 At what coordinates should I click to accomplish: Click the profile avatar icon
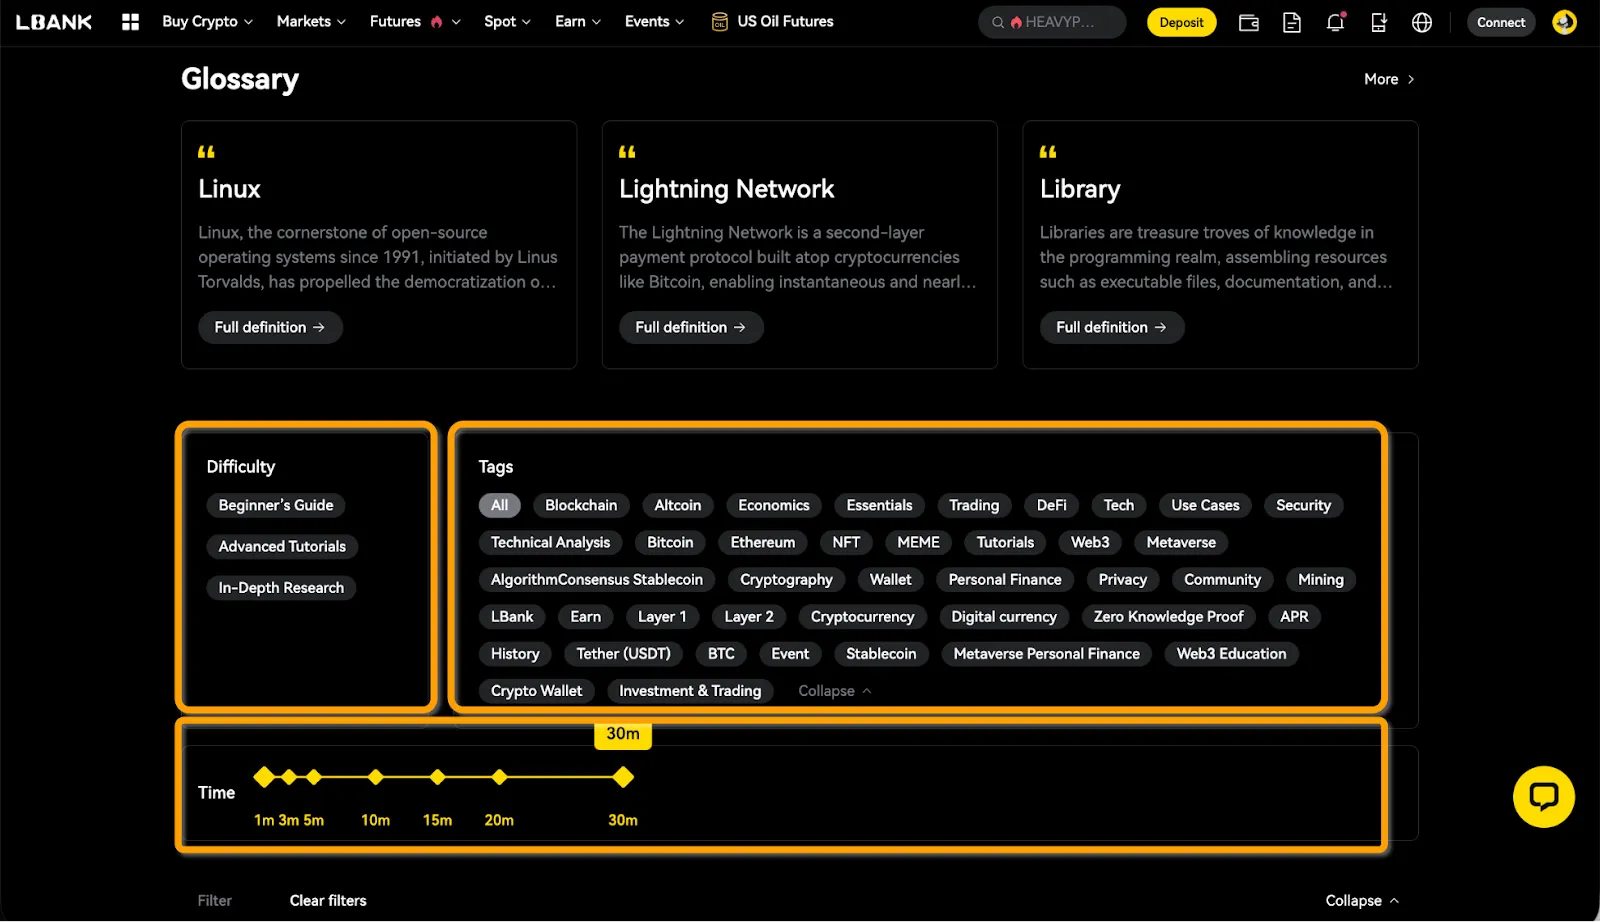pyautogui.click(x=1564, y=22)
